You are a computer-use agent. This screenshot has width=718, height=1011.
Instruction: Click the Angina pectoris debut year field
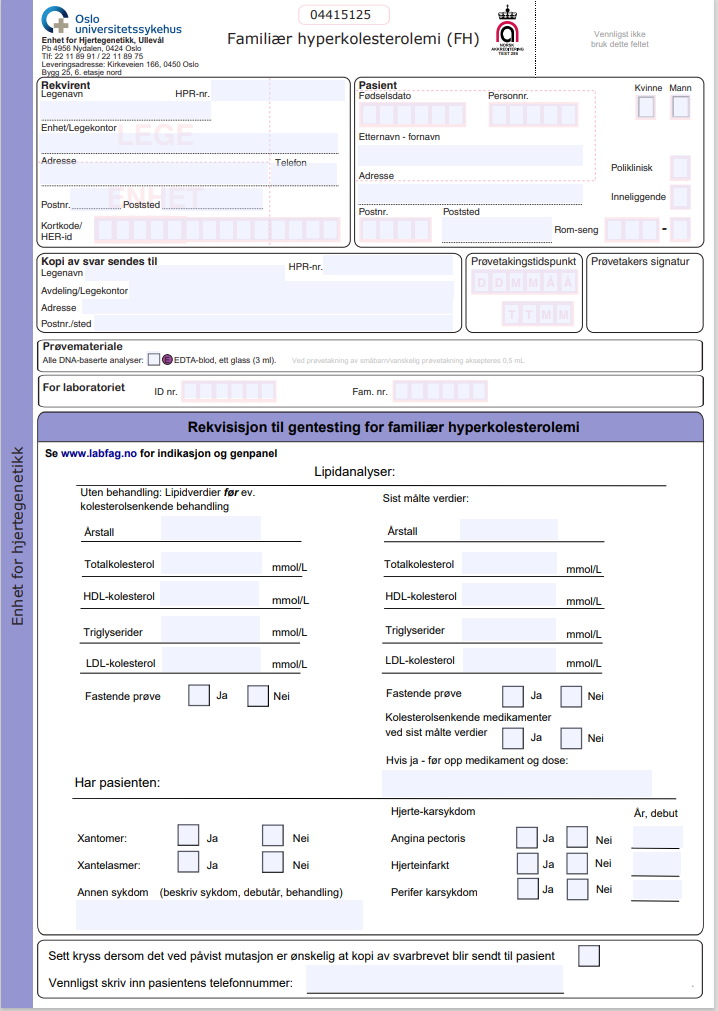tap(657, 838)
